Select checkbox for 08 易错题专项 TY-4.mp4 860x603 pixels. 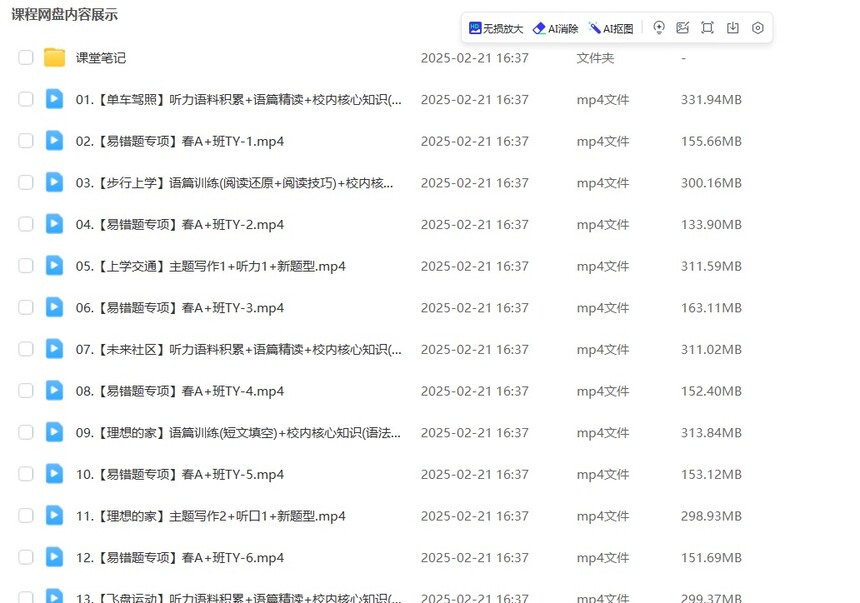pos(26,391)
